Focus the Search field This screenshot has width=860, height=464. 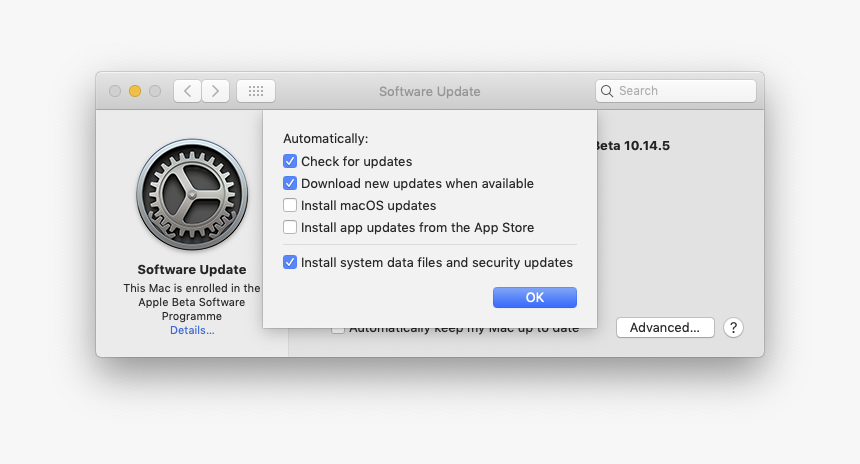click(676, 91)
